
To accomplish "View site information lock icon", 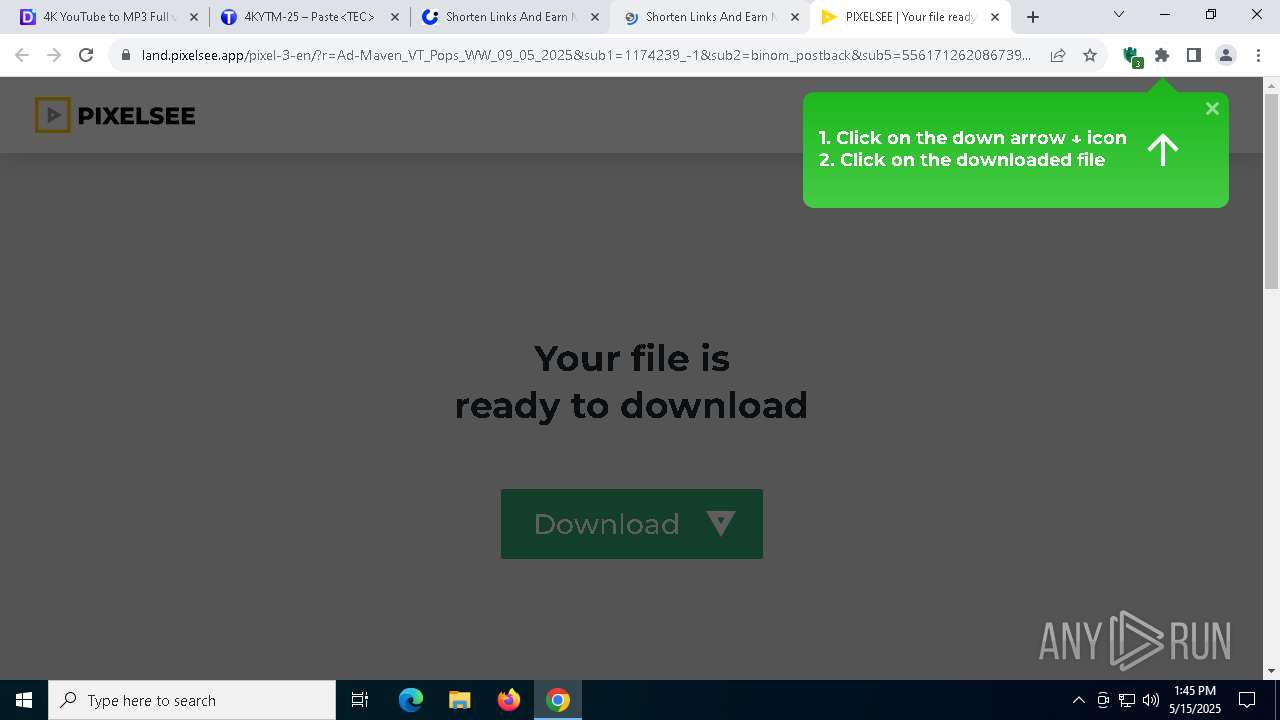I will [x=126, y=55].
